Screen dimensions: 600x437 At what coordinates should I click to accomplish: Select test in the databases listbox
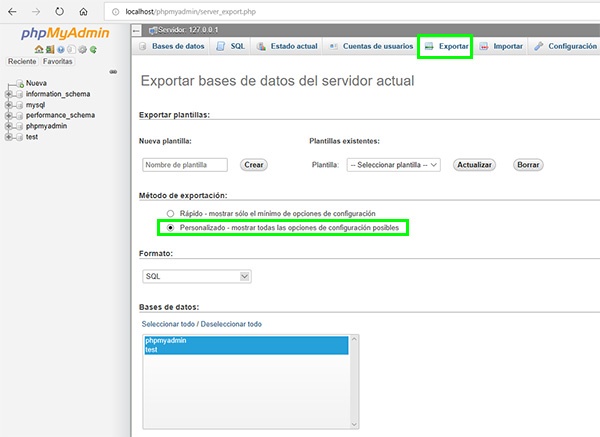point(246,350)
